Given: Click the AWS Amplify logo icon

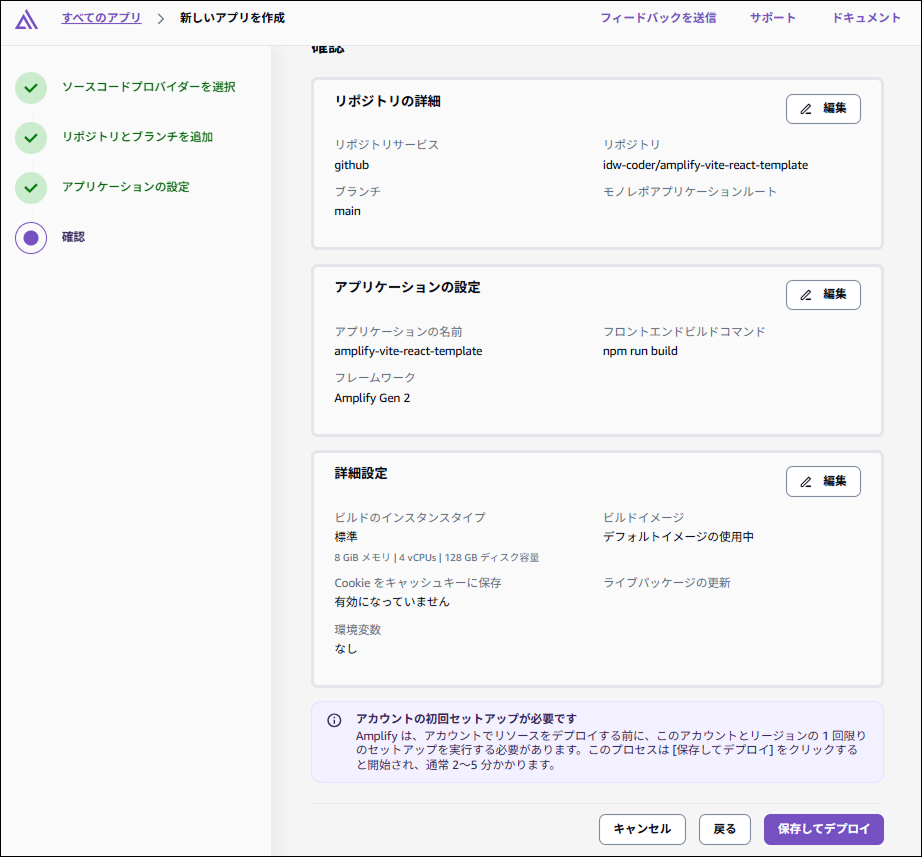Looking at the screenshot, I should [26, 19].
